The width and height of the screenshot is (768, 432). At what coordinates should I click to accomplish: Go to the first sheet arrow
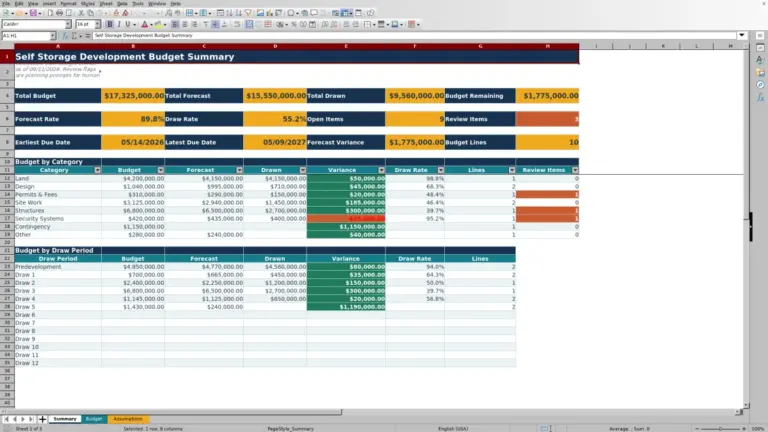tap(6, 419)
